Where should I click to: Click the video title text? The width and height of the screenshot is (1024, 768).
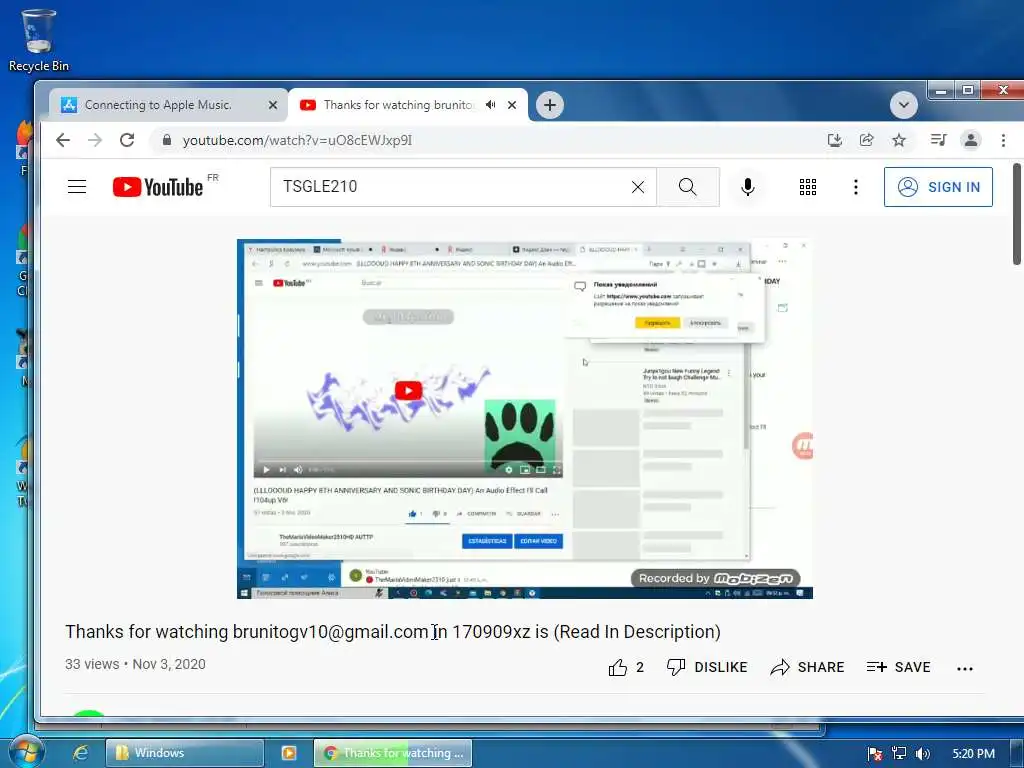pos(392,632)
